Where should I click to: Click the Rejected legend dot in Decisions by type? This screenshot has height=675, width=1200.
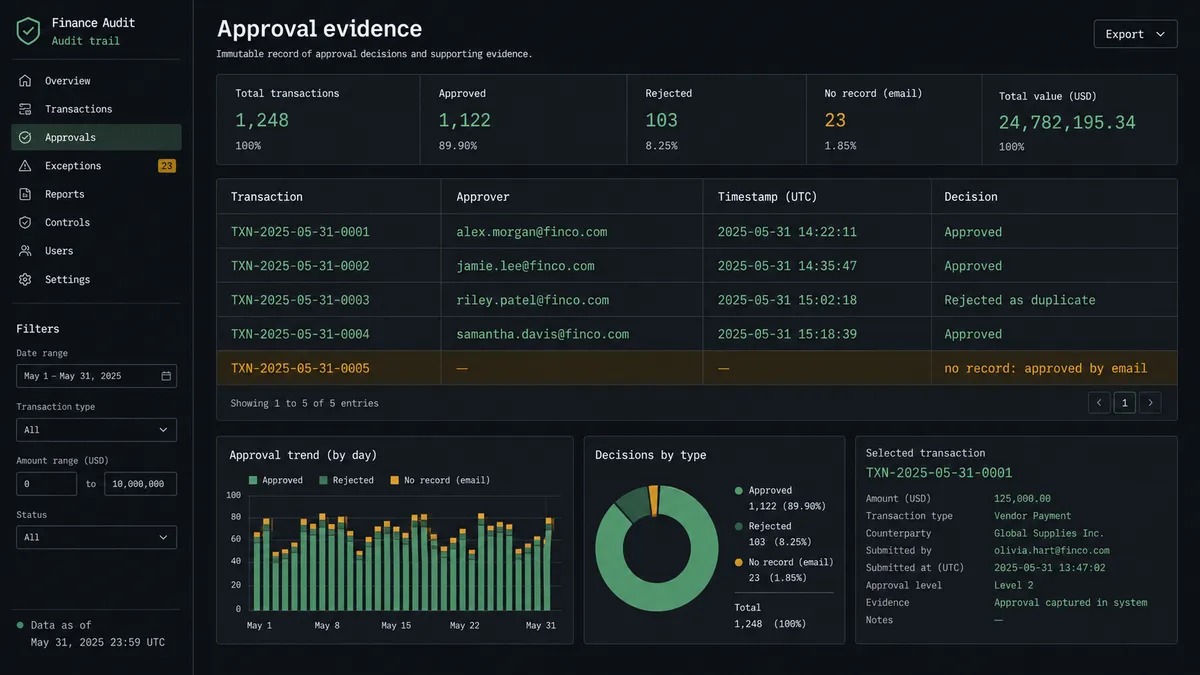click(738, 527)
